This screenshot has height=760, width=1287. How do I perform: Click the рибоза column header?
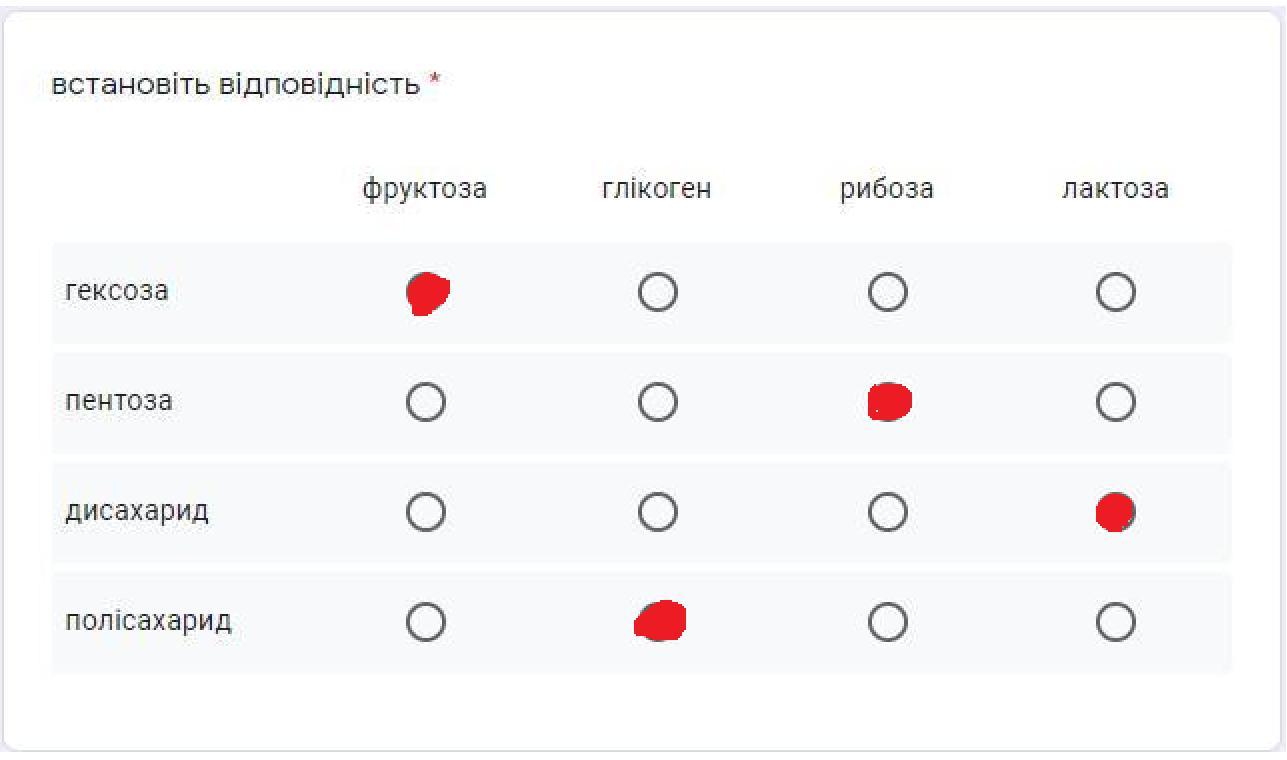point(887,189)
